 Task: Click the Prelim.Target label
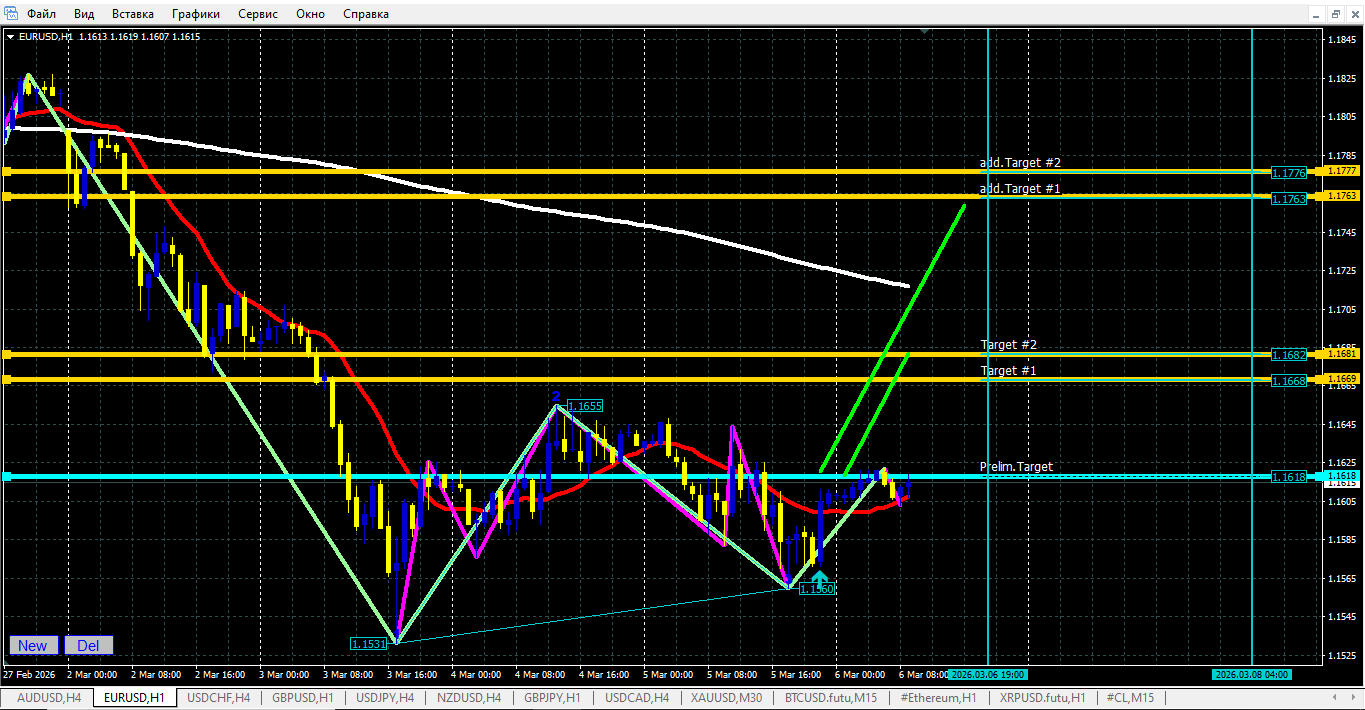[1016, 467]
